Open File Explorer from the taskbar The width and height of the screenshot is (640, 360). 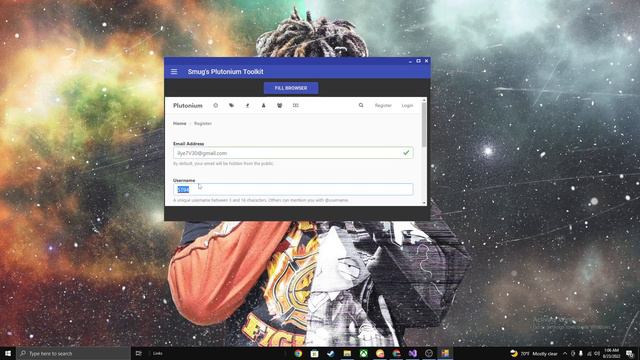(347, 353)
